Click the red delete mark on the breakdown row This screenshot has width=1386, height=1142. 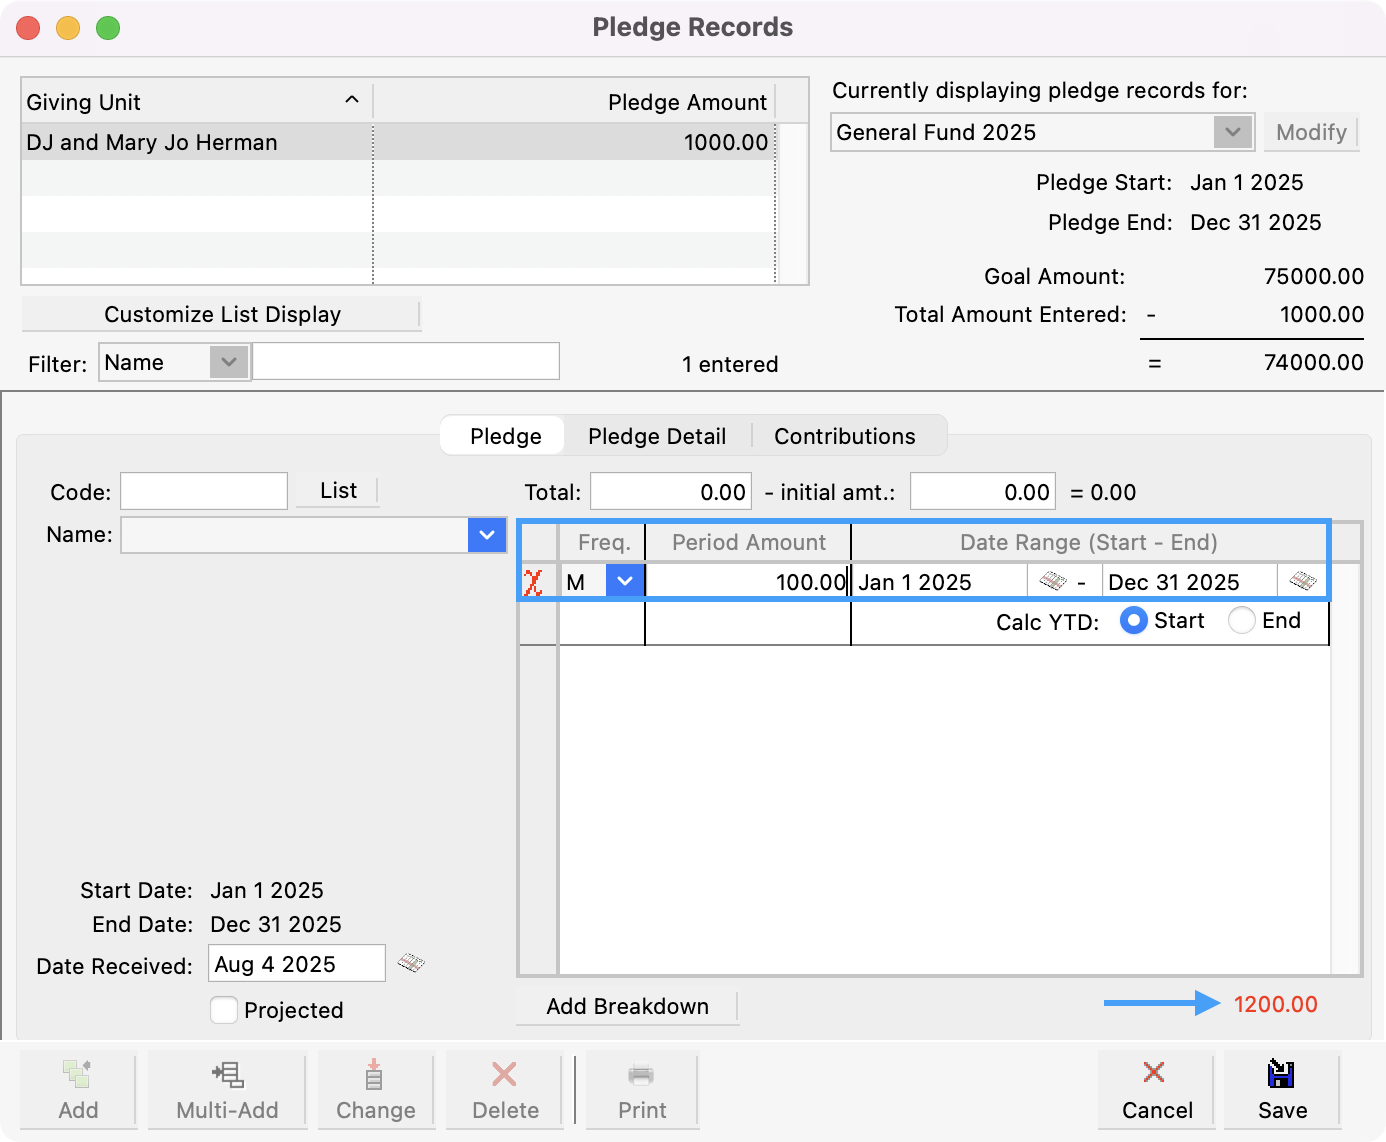(x=536, y=581)
